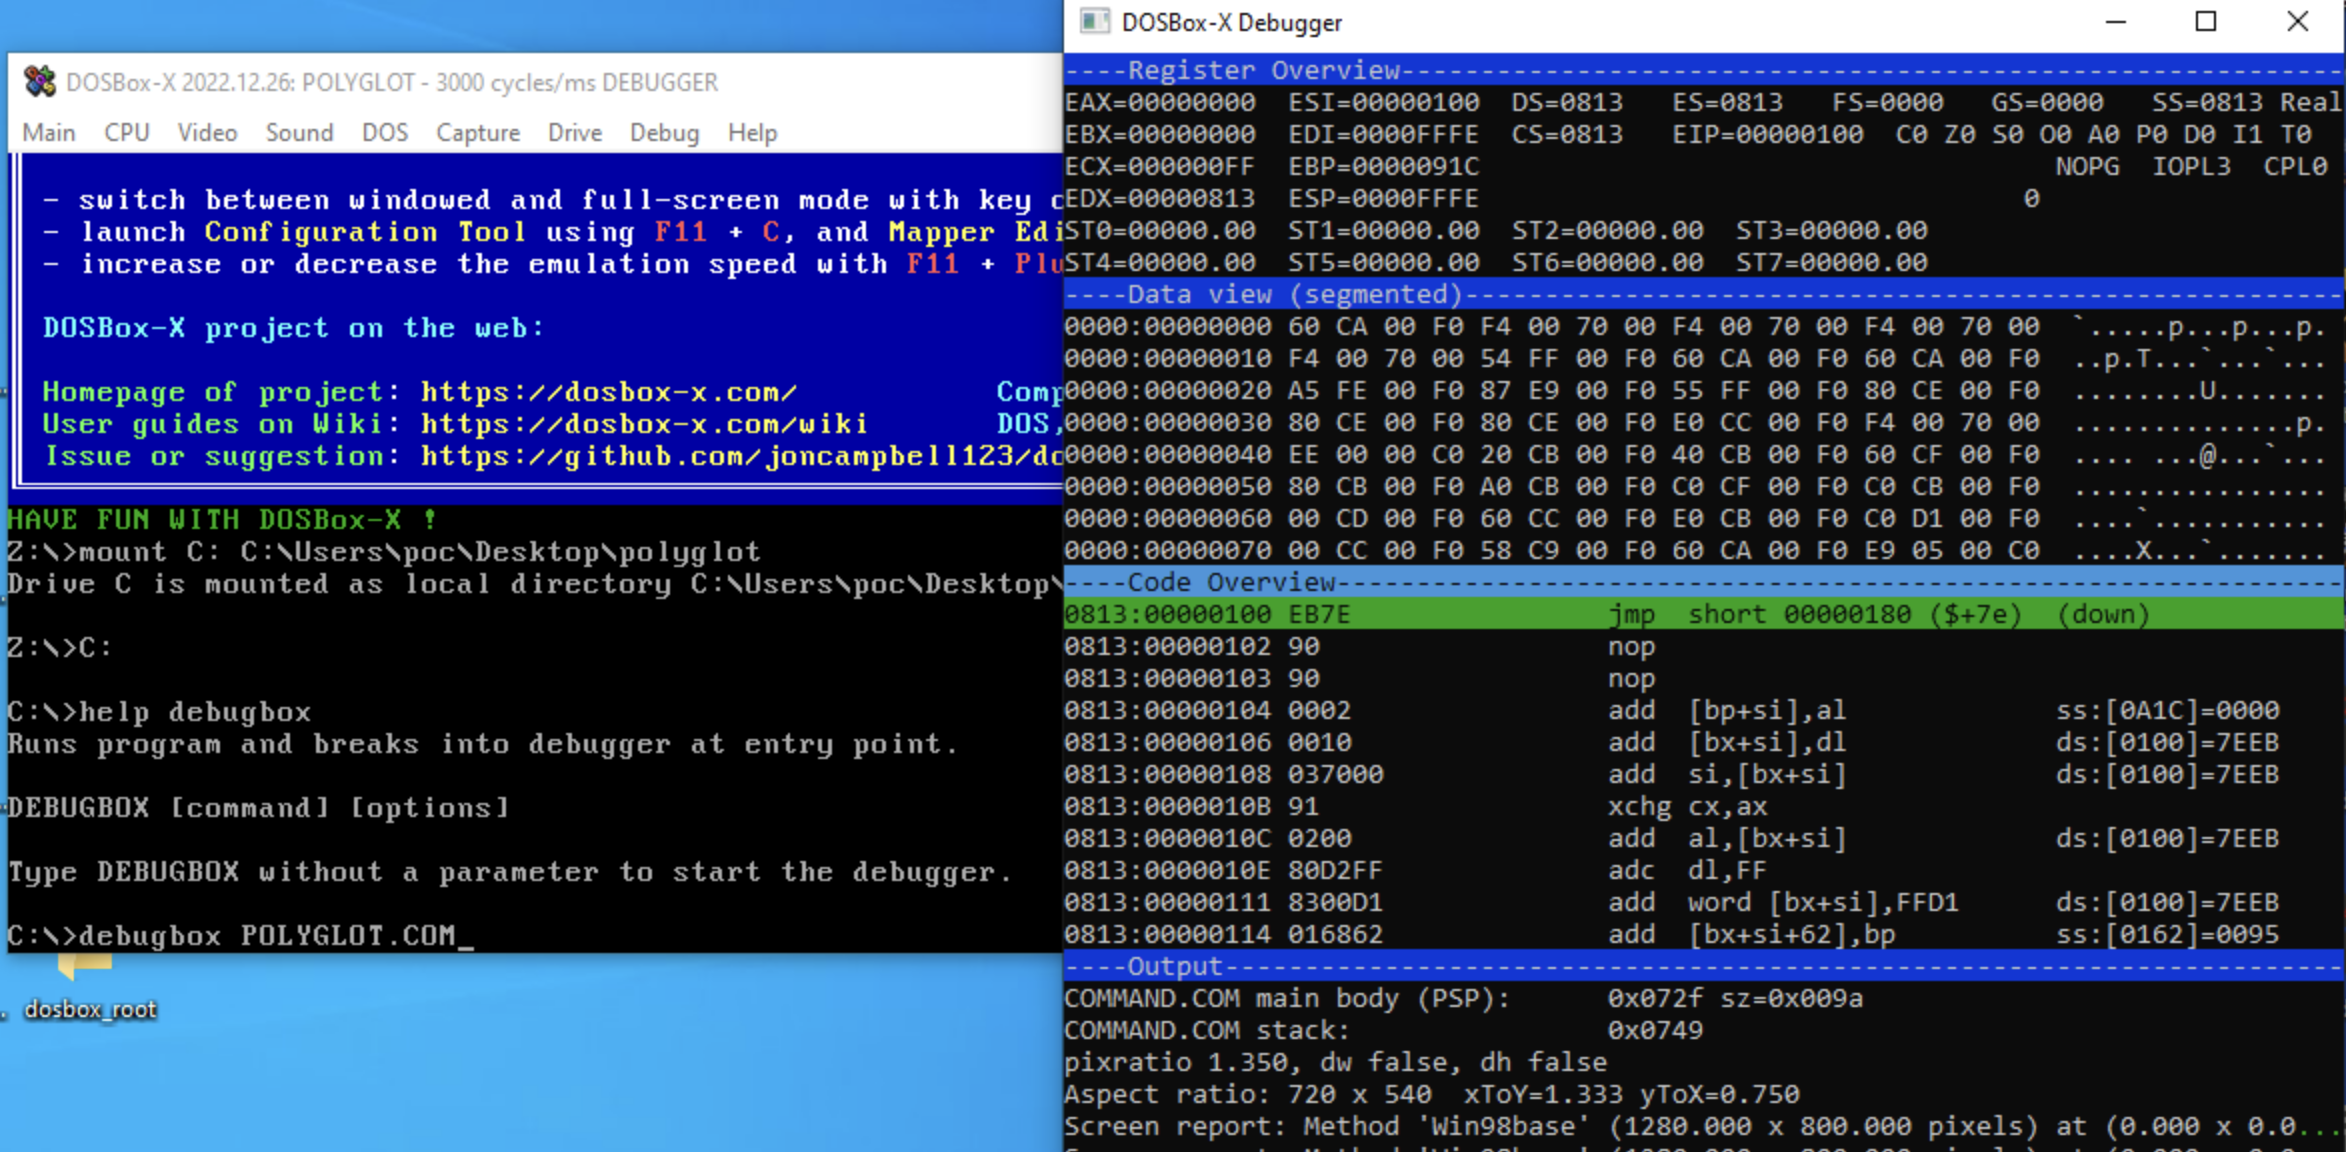
Task: Open the Drive menu
Action: tap(575, 133)
